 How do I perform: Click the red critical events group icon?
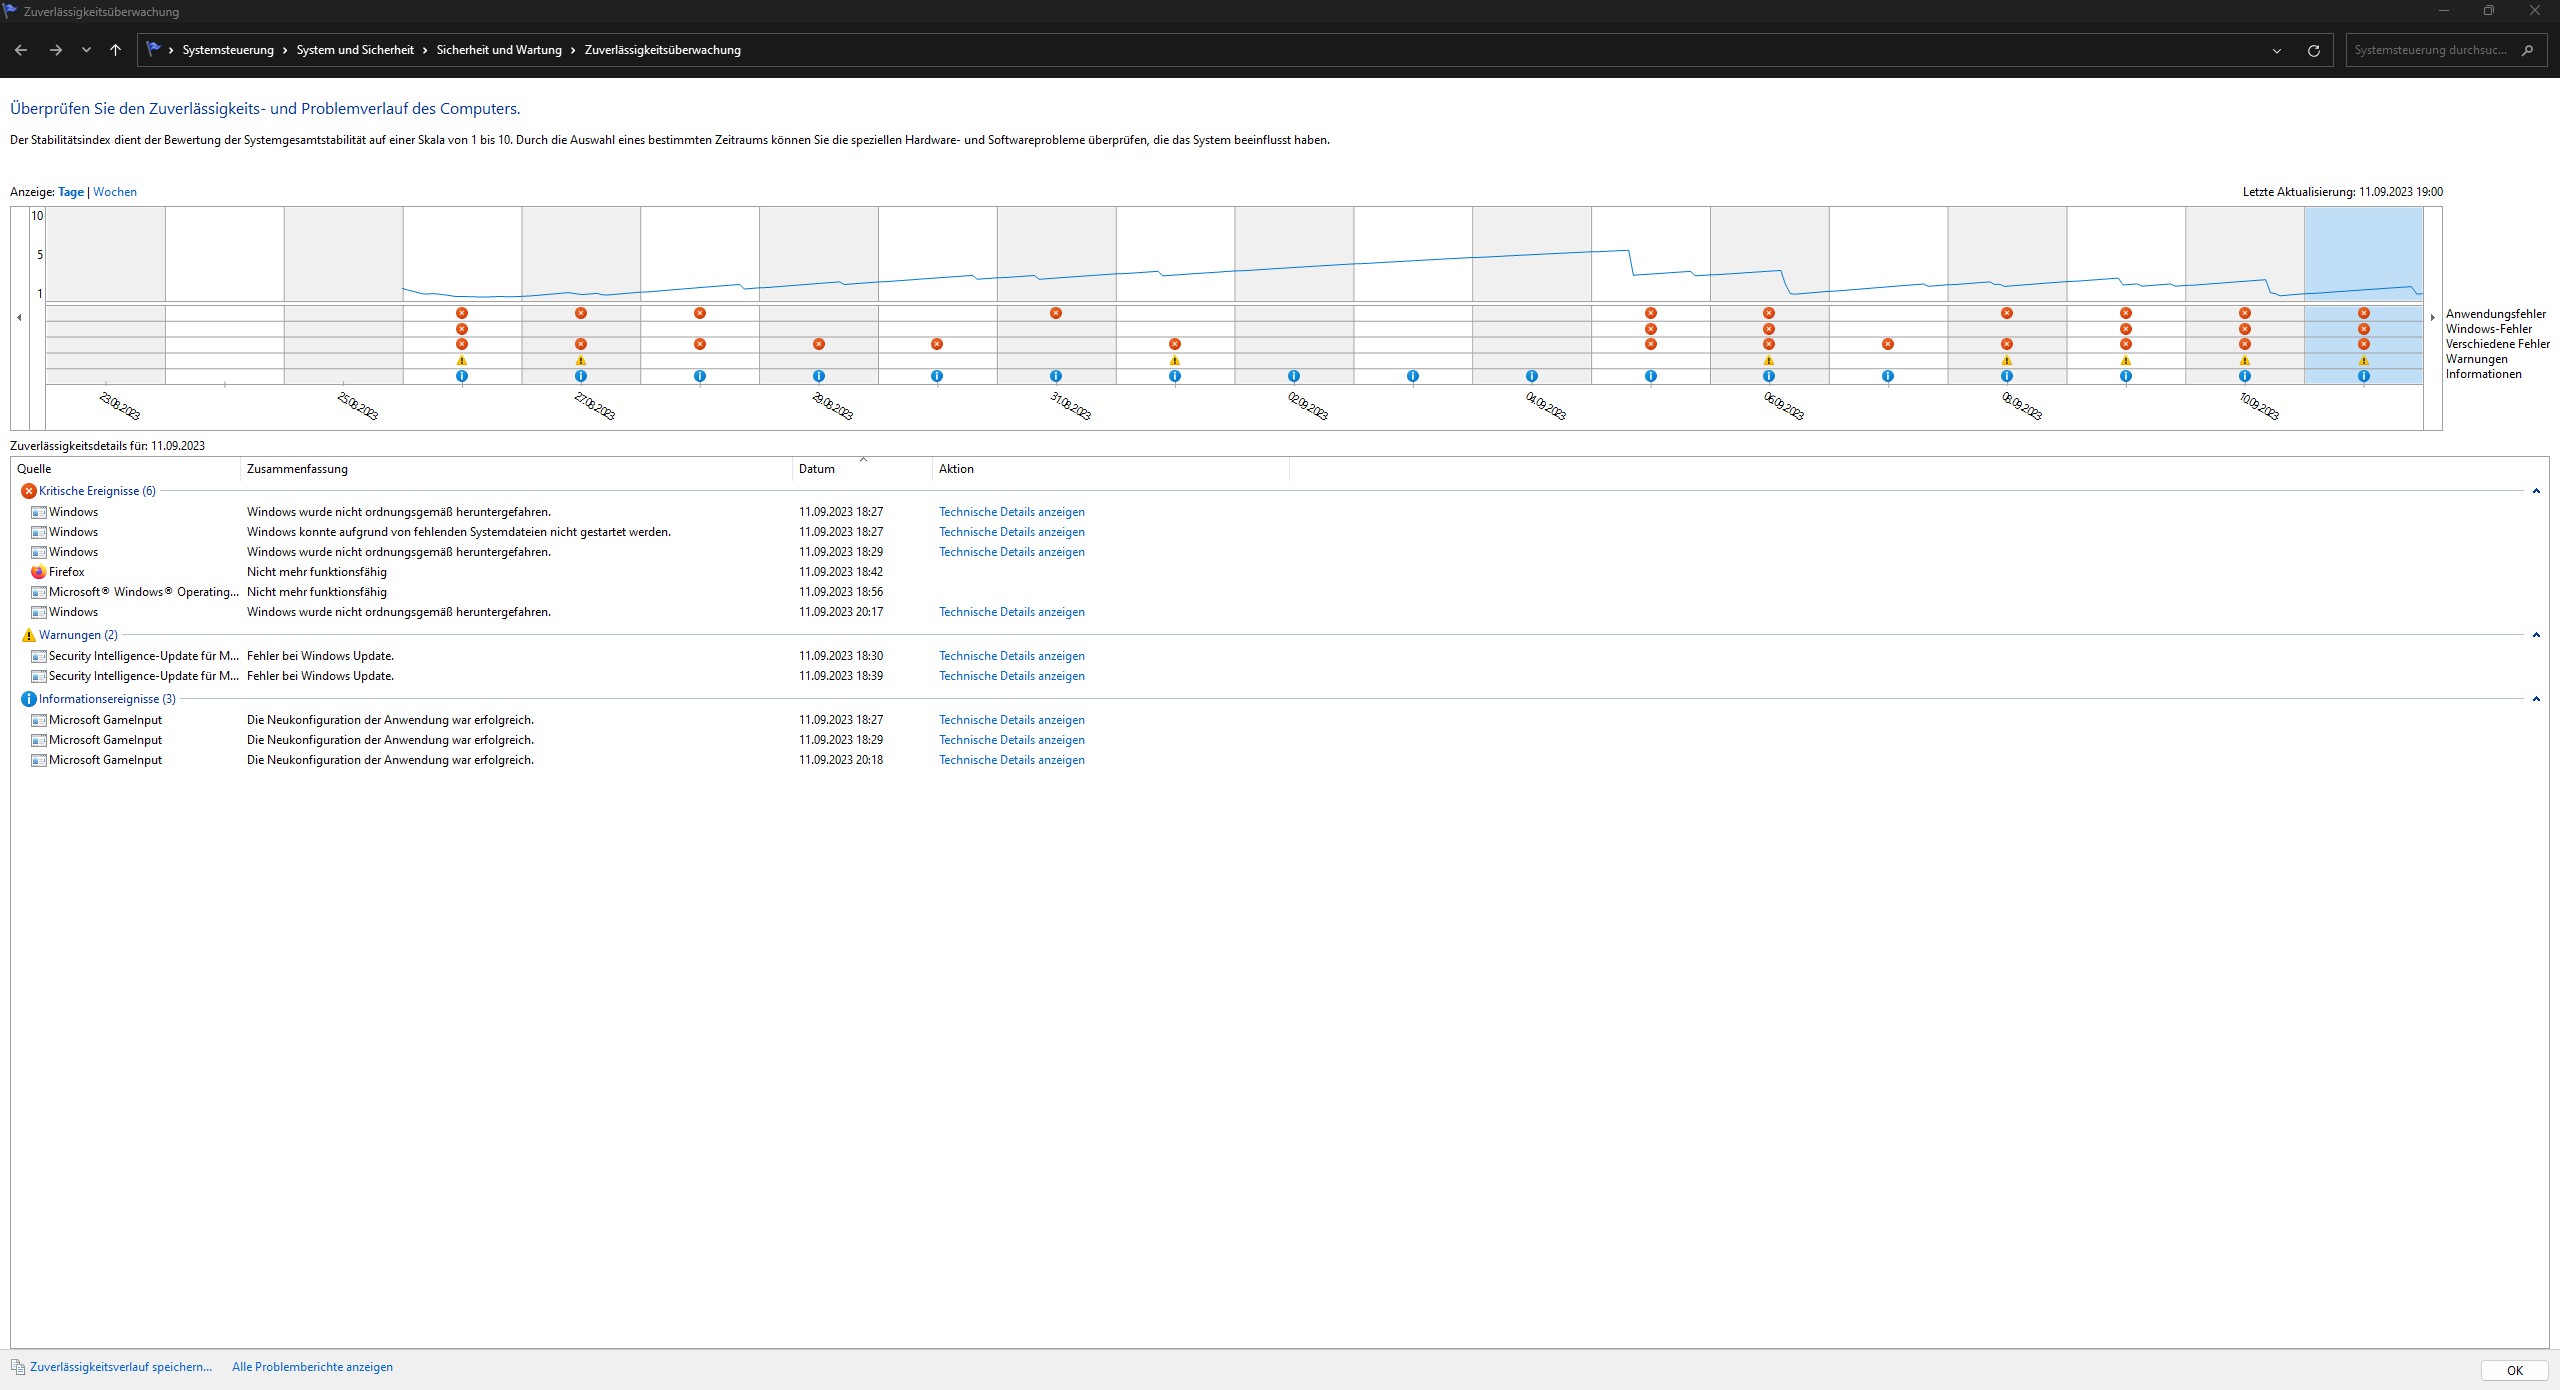coord(28,491)
